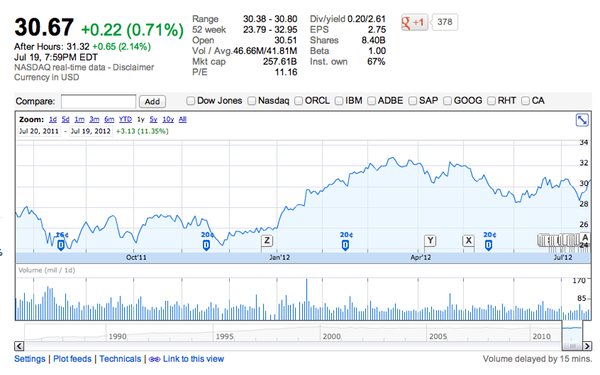Click the Add button next to Compare

click(x=152, y=101)
